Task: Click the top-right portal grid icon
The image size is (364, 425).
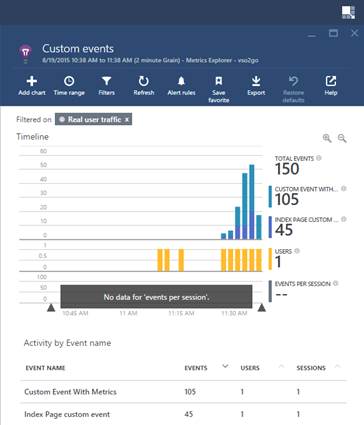Action: tap(348, 12)
